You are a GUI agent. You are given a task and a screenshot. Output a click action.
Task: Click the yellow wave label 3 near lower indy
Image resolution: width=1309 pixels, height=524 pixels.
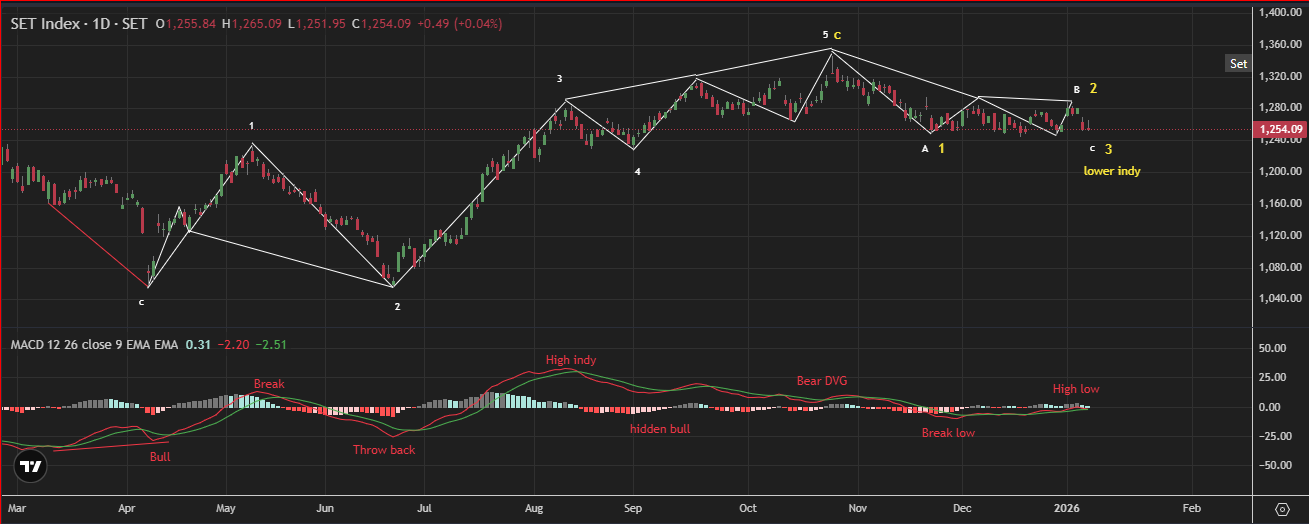coord(1108,149)
